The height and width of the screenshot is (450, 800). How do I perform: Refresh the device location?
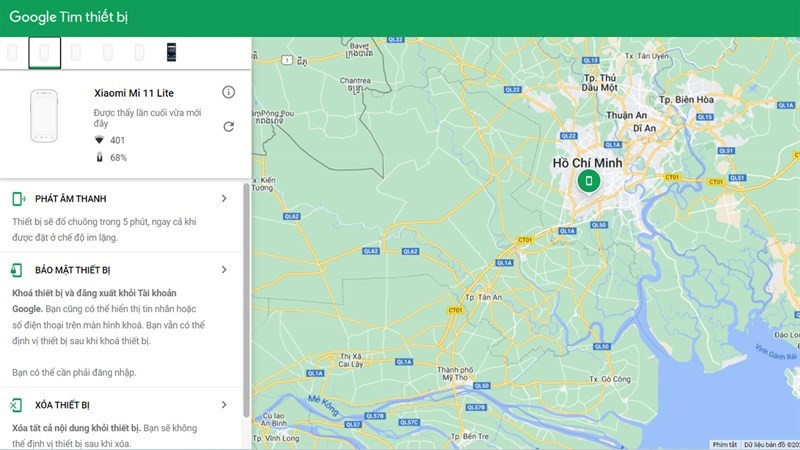click(x=228, y=126)
